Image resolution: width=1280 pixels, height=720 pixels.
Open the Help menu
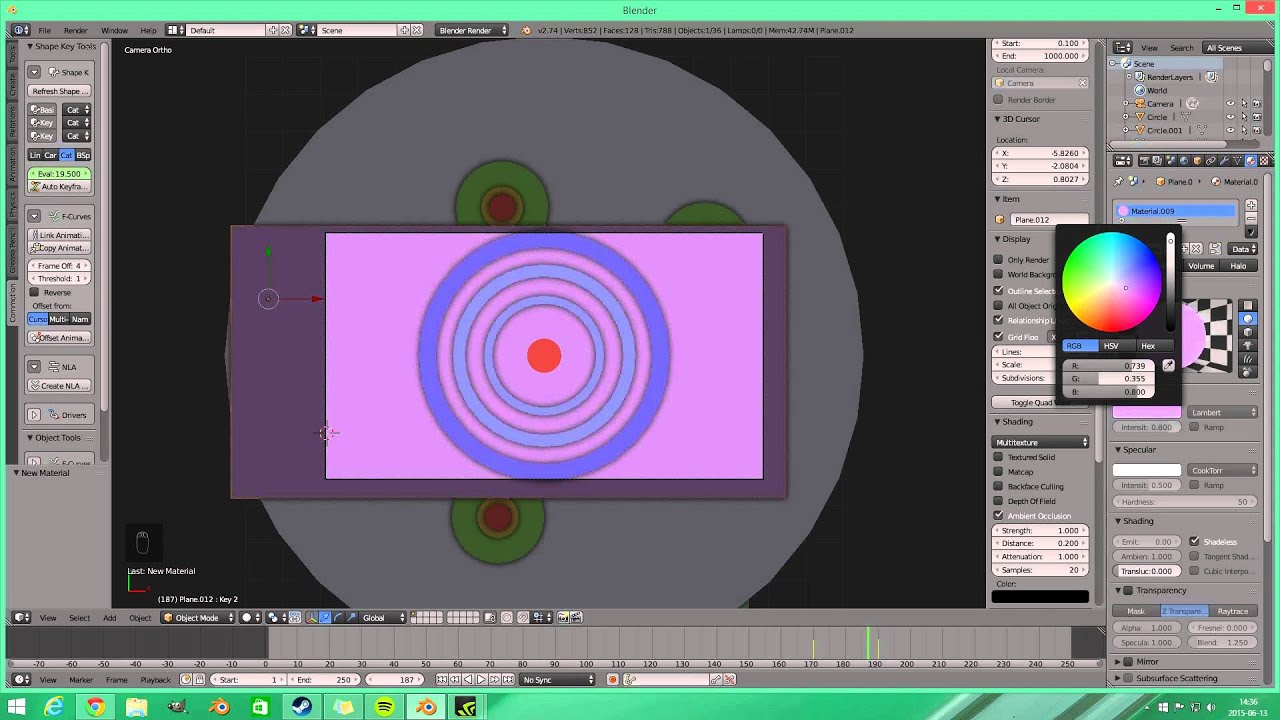click(x=148, y=30)
